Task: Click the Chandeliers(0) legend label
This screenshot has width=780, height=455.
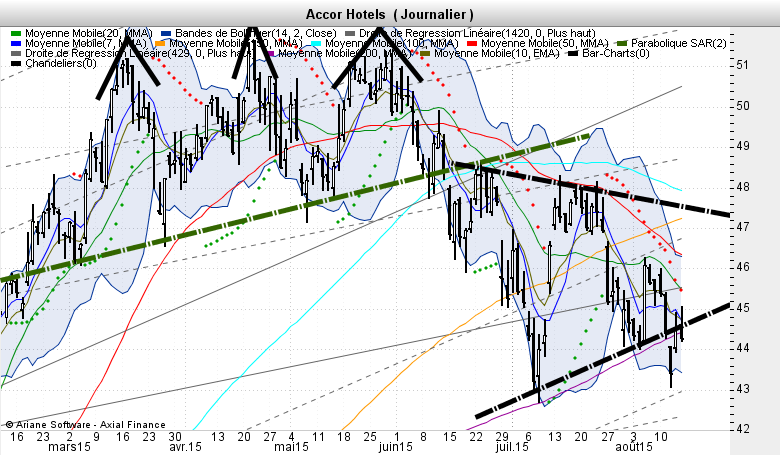Action: coord(61,63)
